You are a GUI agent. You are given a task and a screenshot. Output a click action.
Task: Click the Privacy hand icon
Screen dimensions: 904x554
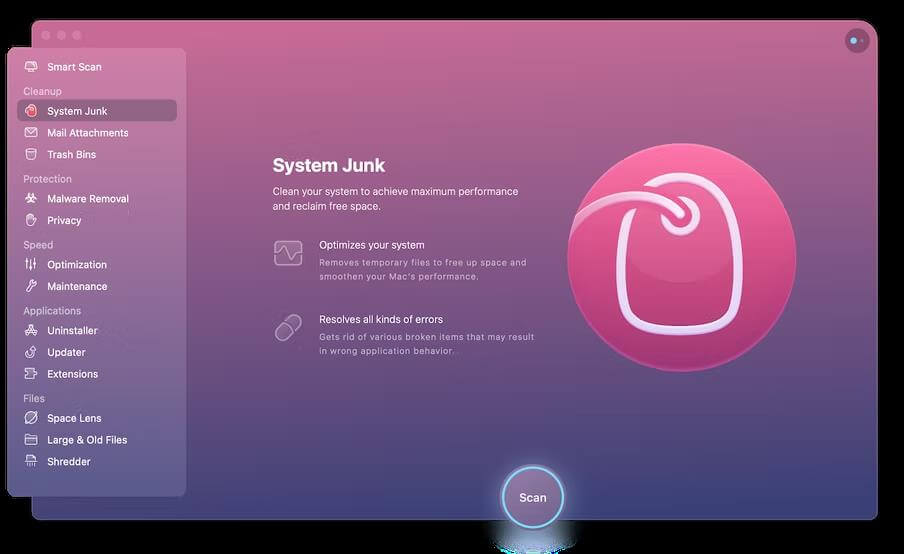coord(30,220)
